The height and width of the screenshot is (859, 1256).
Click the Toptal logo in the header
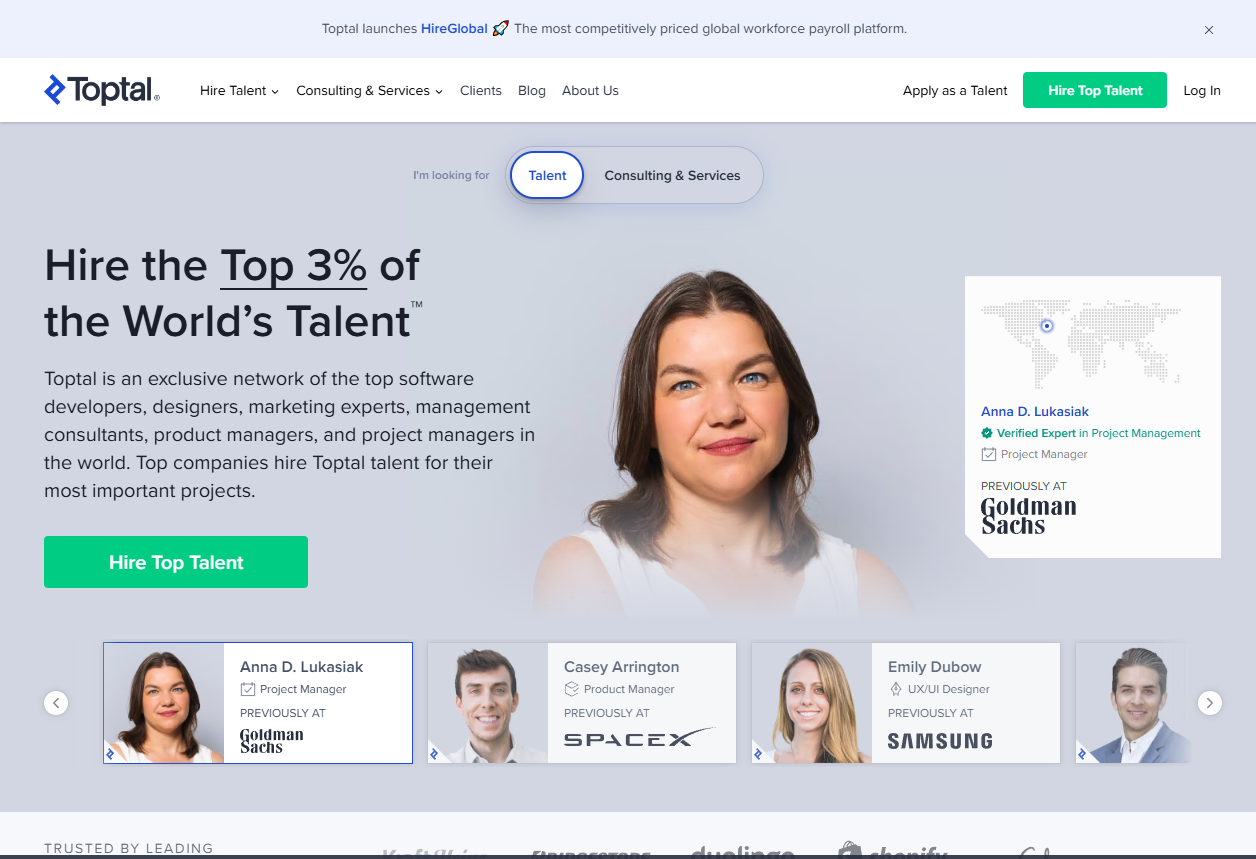101,90
